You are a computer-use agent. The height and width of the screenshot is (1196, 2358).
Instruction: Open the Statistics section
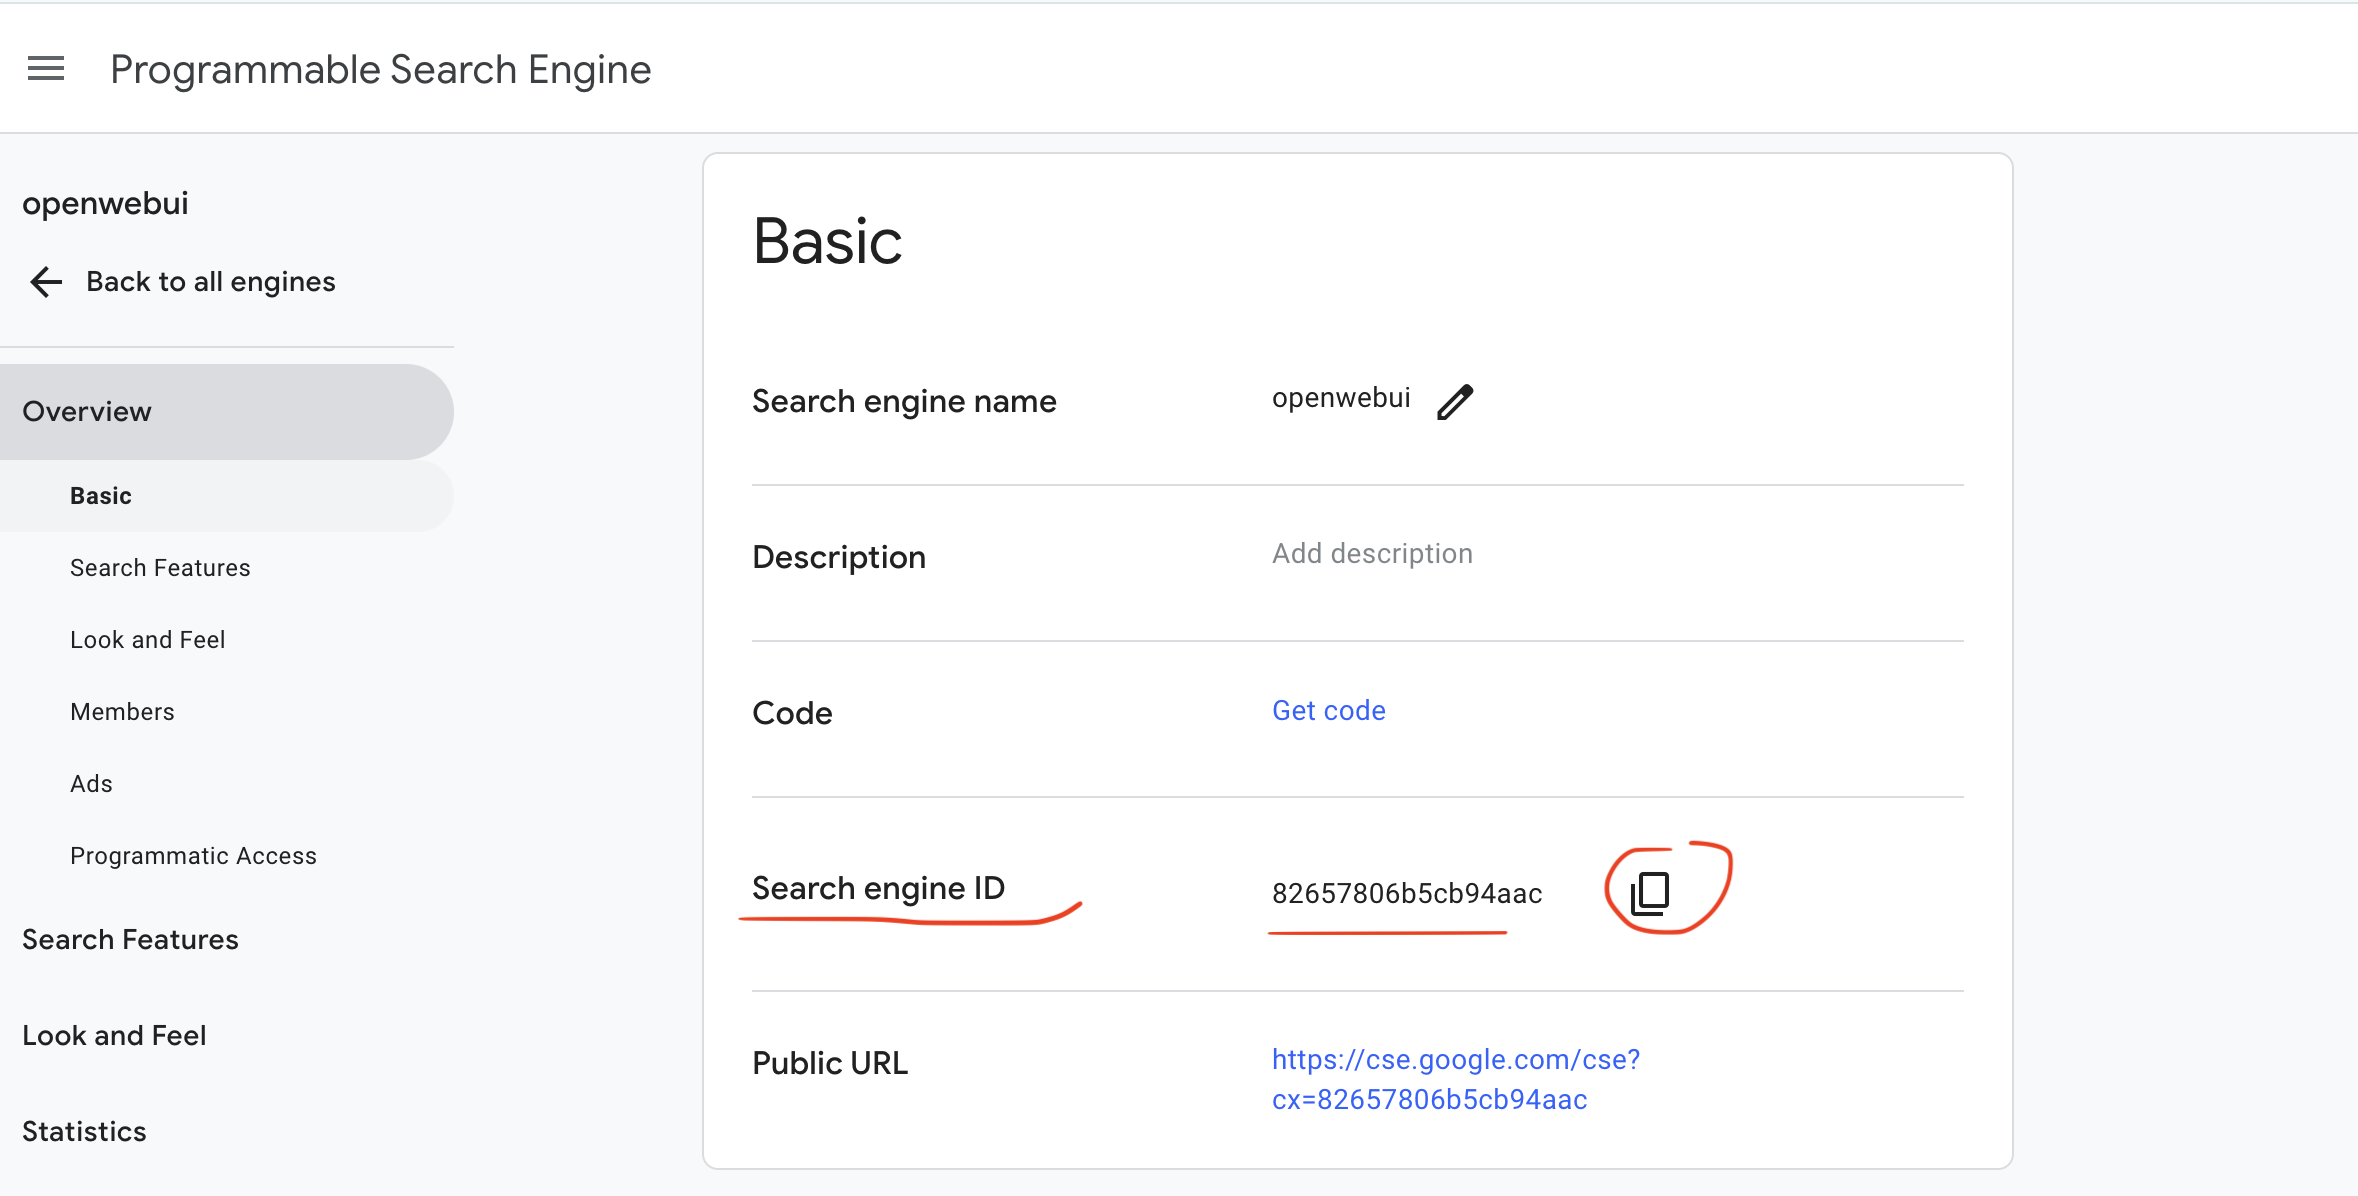(x=84, y=1132)
